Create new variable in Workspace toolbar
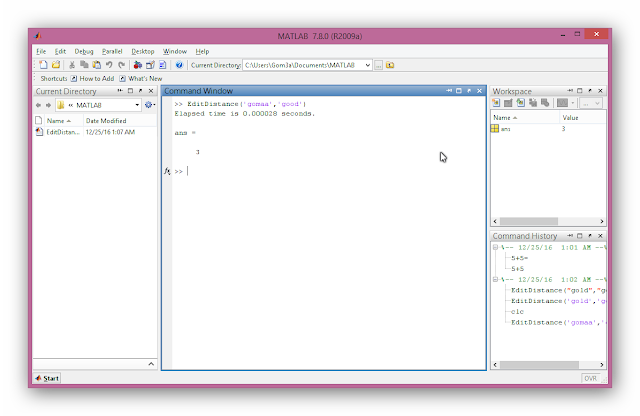The image size is (640, 416). [496, 103]
